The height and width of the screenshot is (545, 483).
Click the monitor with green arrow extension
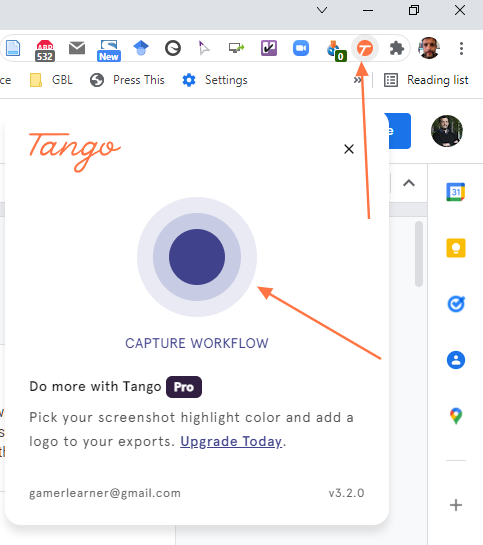pyautogui.click(x=236, y=48)
